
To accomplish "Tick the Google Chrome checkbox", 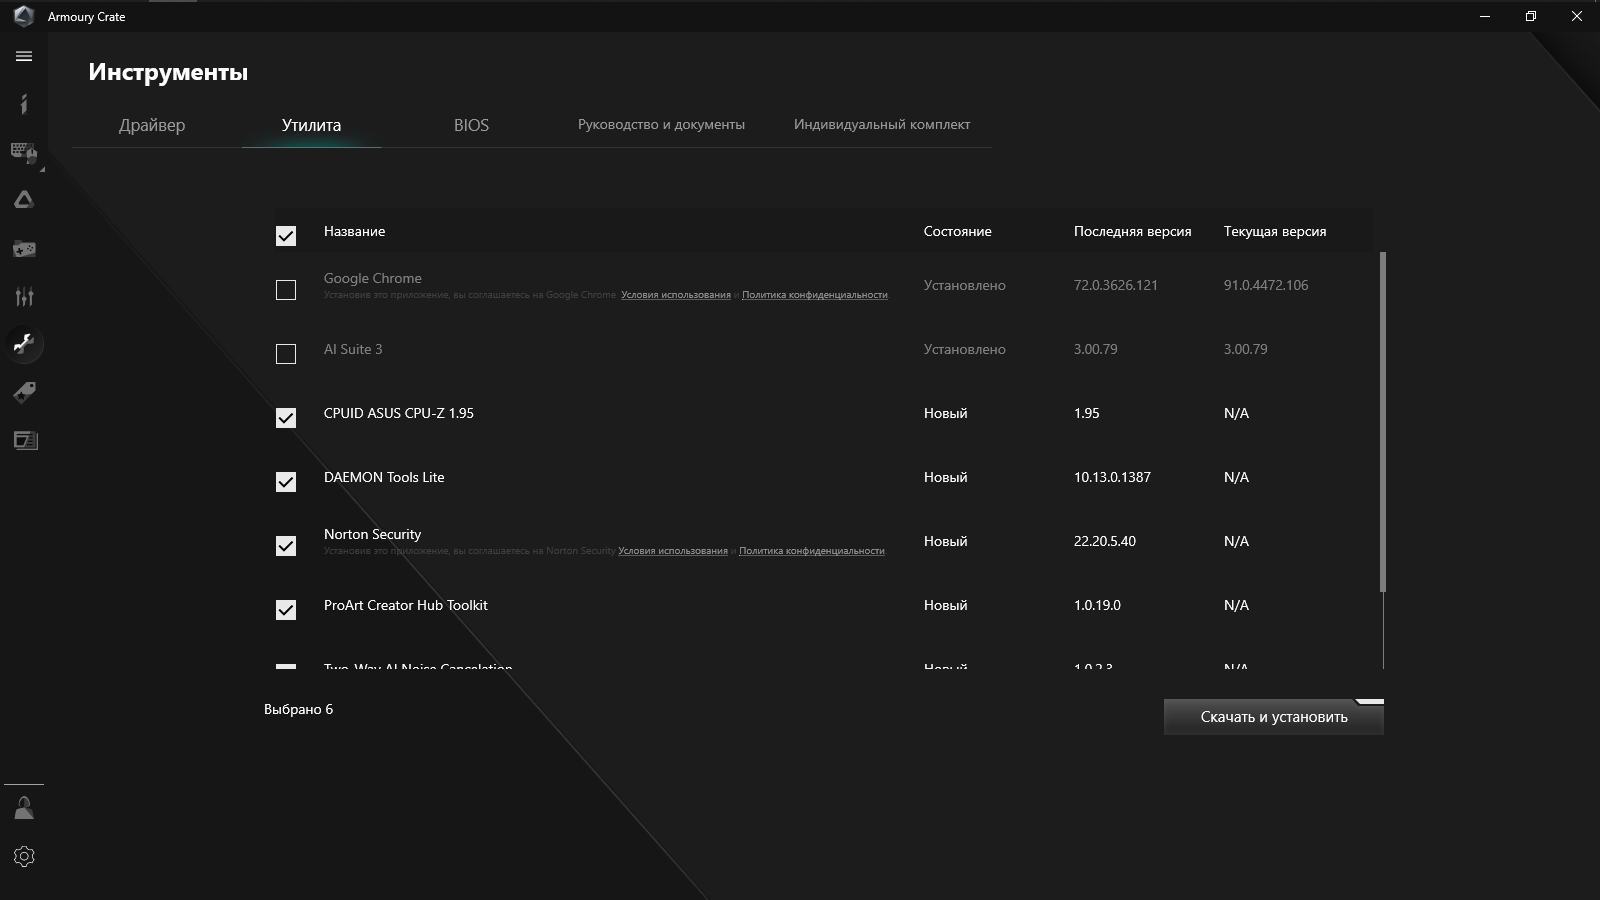I will (286, 290).
